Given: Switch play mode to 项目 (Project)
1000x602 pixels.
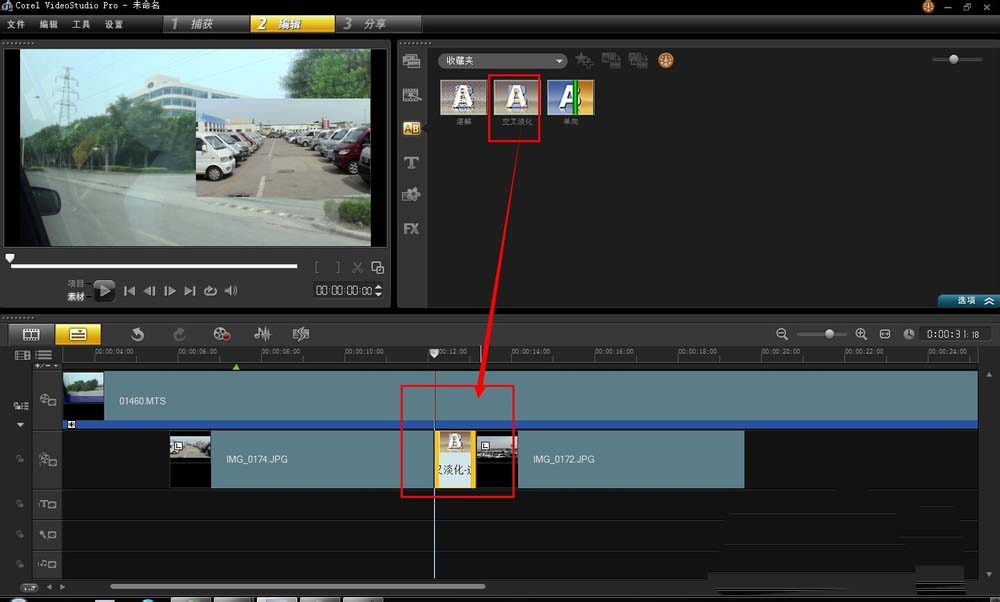Looking at the screenshot, I should (77, 283).
